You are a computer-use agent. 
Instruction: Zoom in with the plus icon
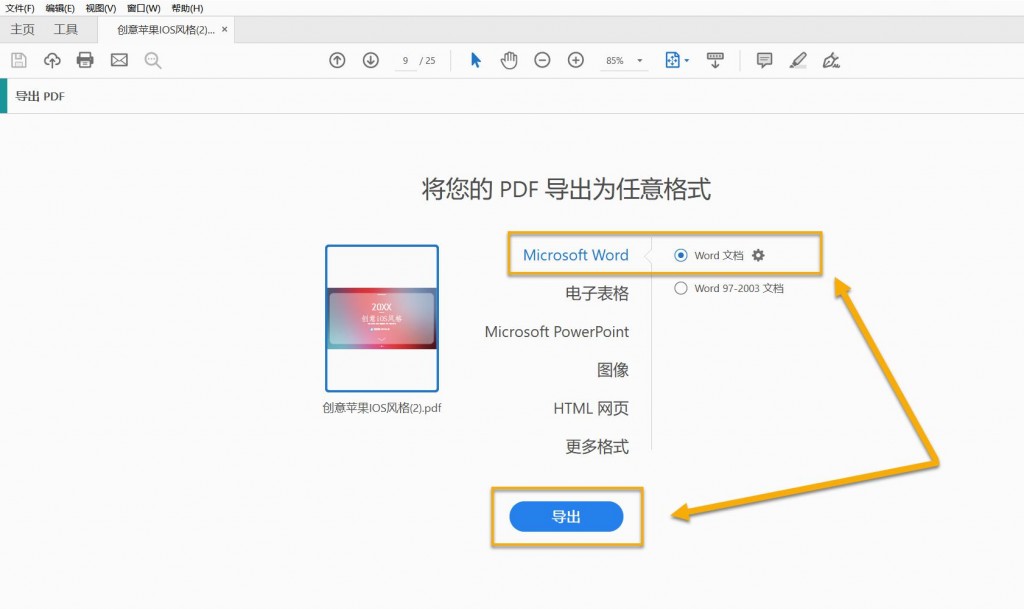pos(575,60)
